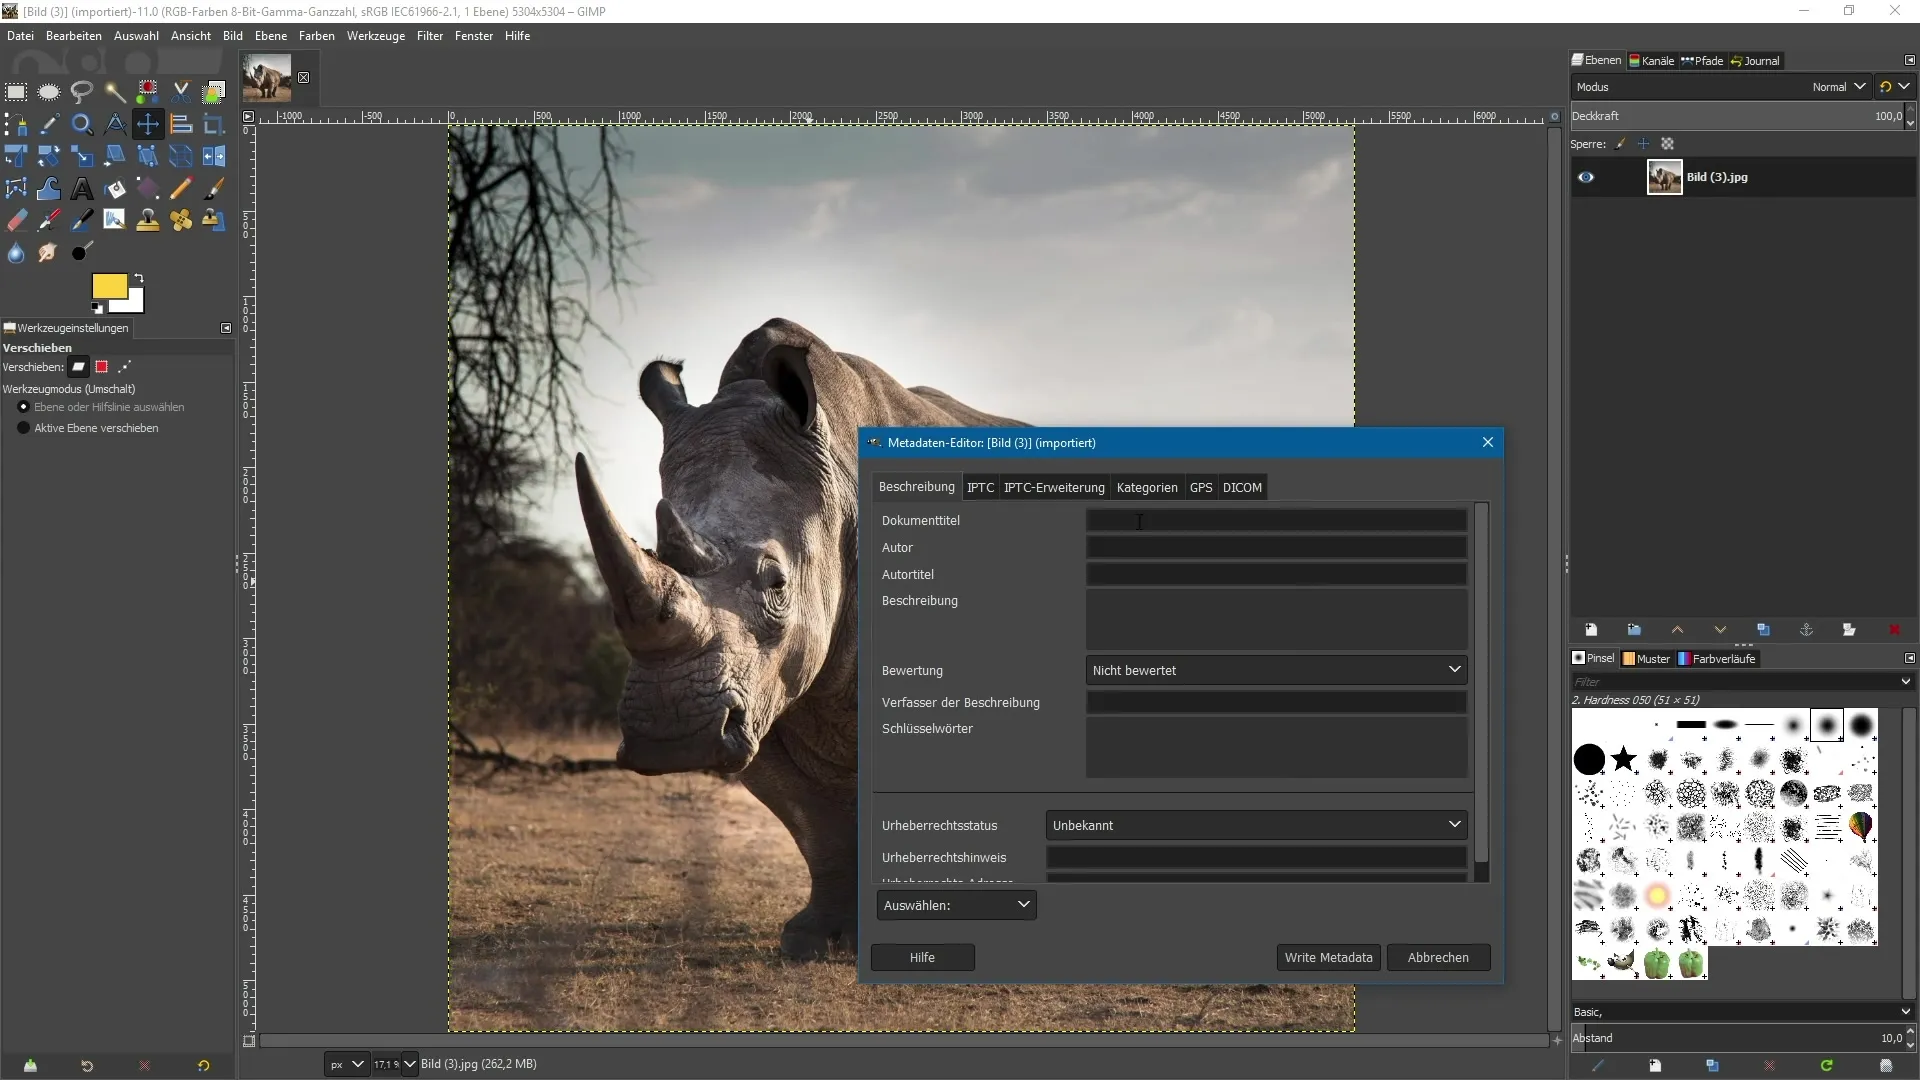Toggle lock alpha channel checkerboard icon
The width and height of the screenshot is (1920, 1080).
(1667, 144)
